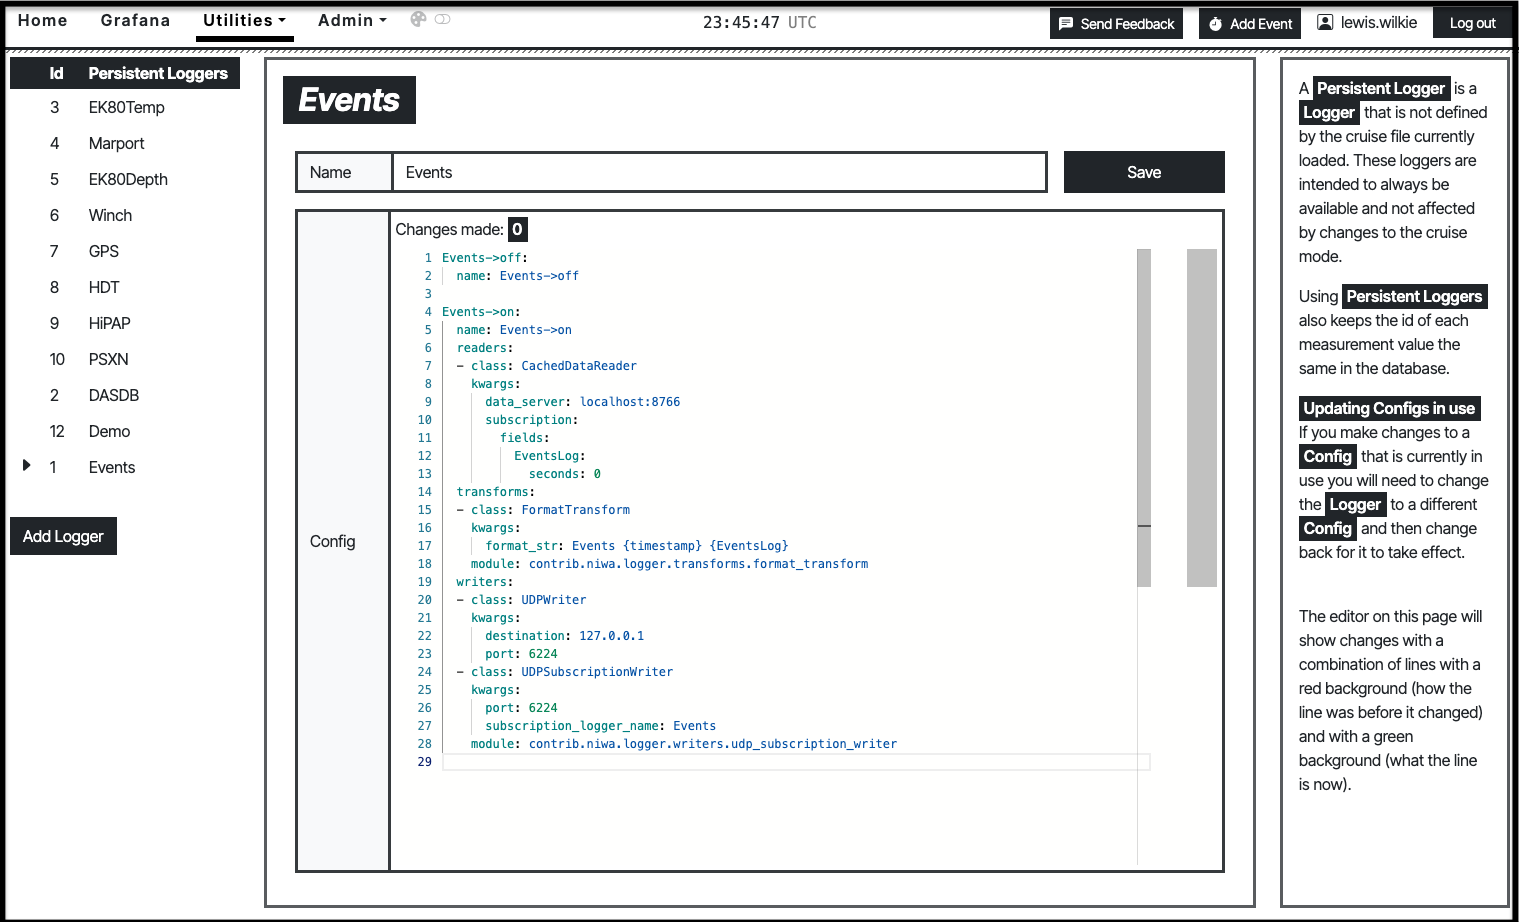Click the Log out button
The width and height of the screenshot is (1519, 922).
tap(1472, 23)
